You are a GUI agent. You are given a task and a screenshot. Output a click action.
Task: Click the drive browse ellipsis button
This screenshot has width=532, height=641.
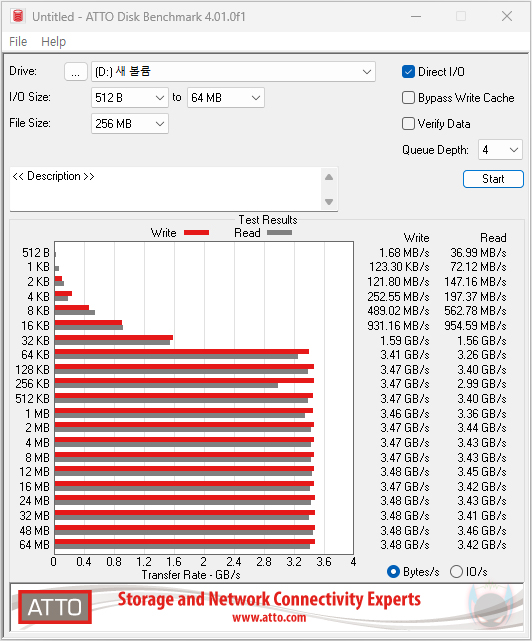coord(76,72)
